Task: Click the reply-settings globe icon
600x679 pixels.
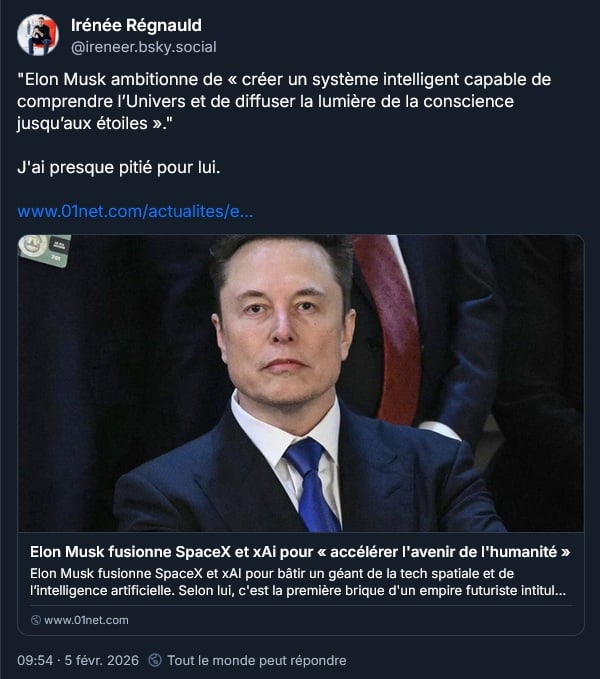Action: pos(155,660)
